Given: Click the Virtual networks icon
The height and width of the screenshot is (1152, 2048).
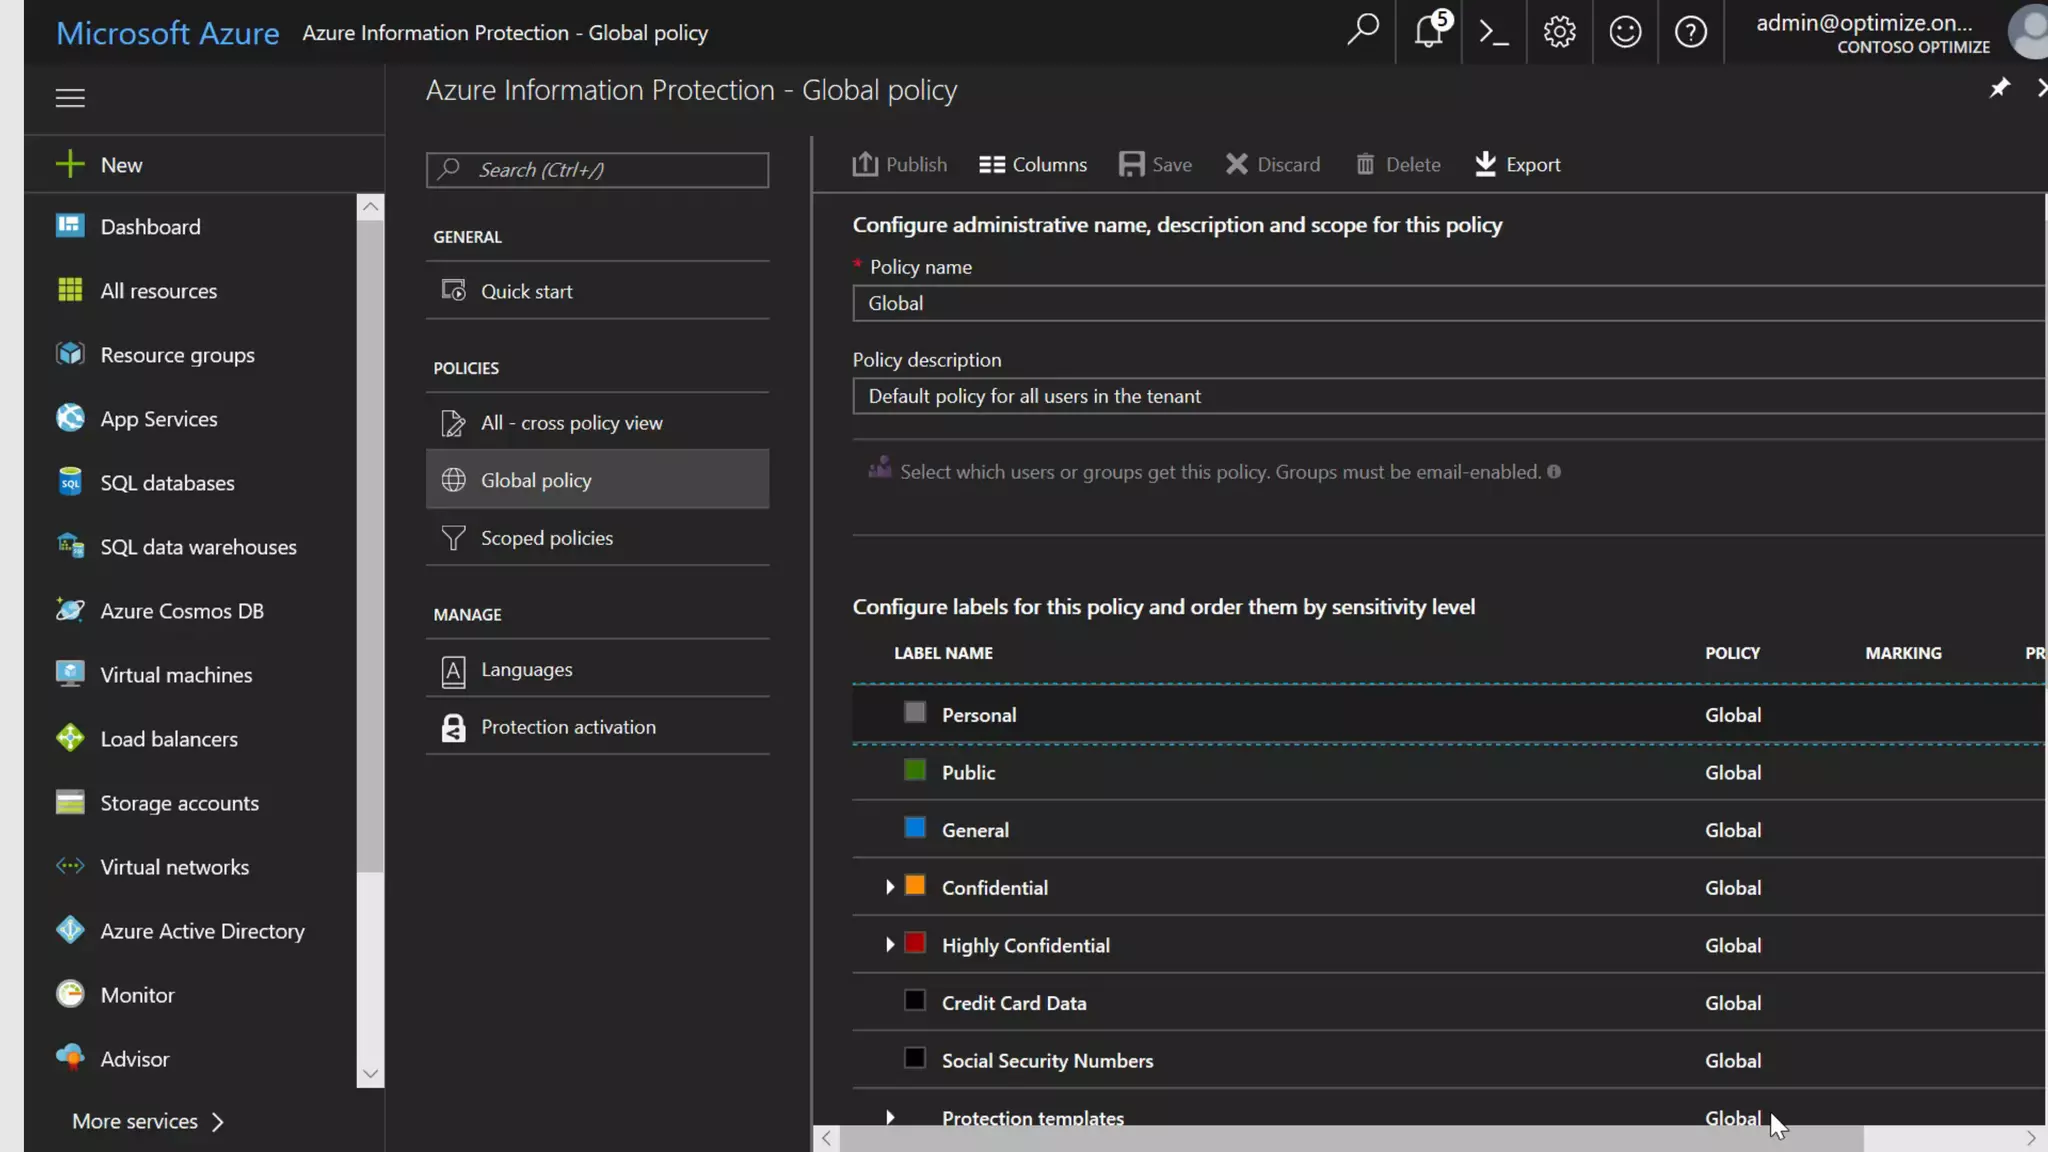Looking at the screenshot, I should pyautogui.click(x=70, y=866).
